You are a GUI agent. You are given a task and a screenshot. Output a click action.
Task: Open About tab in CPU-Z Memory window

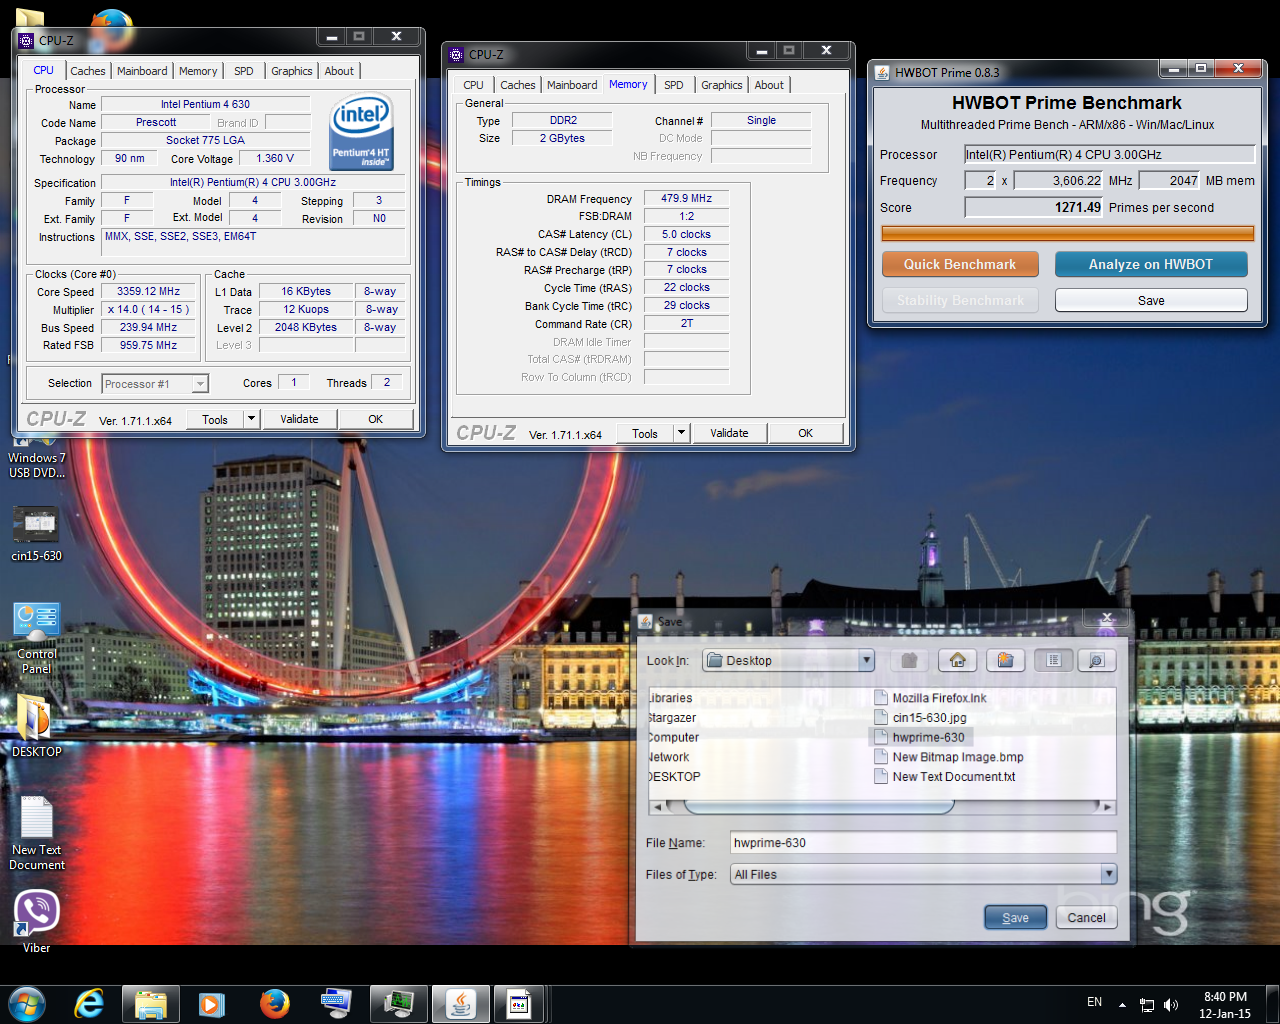pos(769,85)
